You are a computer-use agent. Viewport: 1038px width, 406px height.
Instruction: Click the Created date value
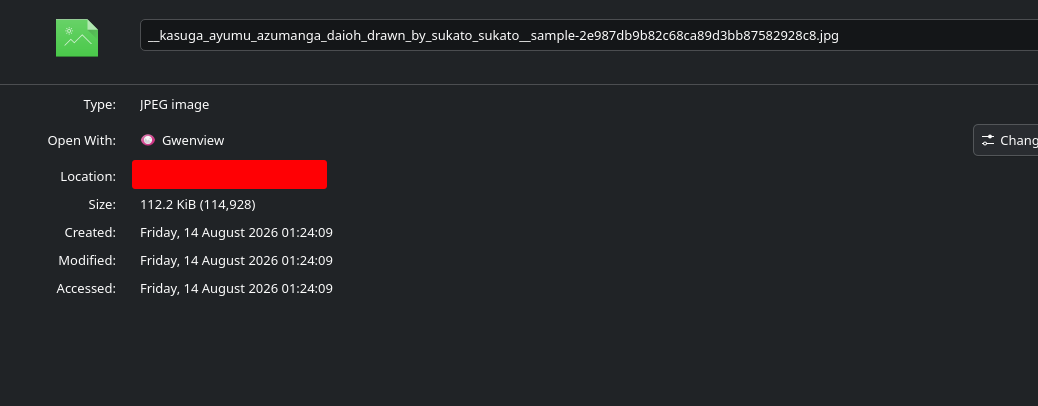[236, 232]
